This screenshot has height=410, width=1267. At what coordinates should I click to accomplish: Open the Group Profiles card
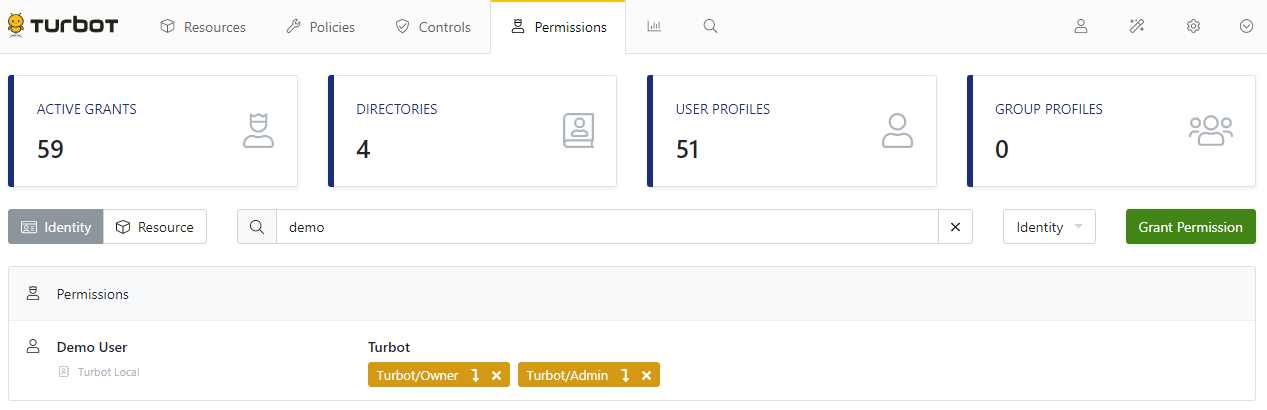pos(1112,131)
